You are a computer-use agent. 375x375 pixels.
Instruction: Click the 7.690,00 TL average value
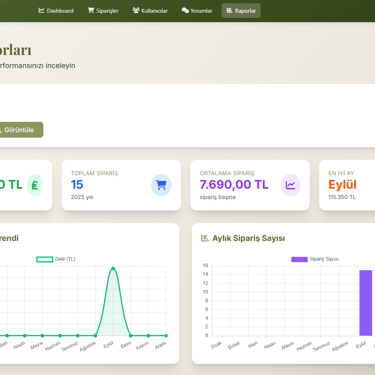[x=234, y=185]
